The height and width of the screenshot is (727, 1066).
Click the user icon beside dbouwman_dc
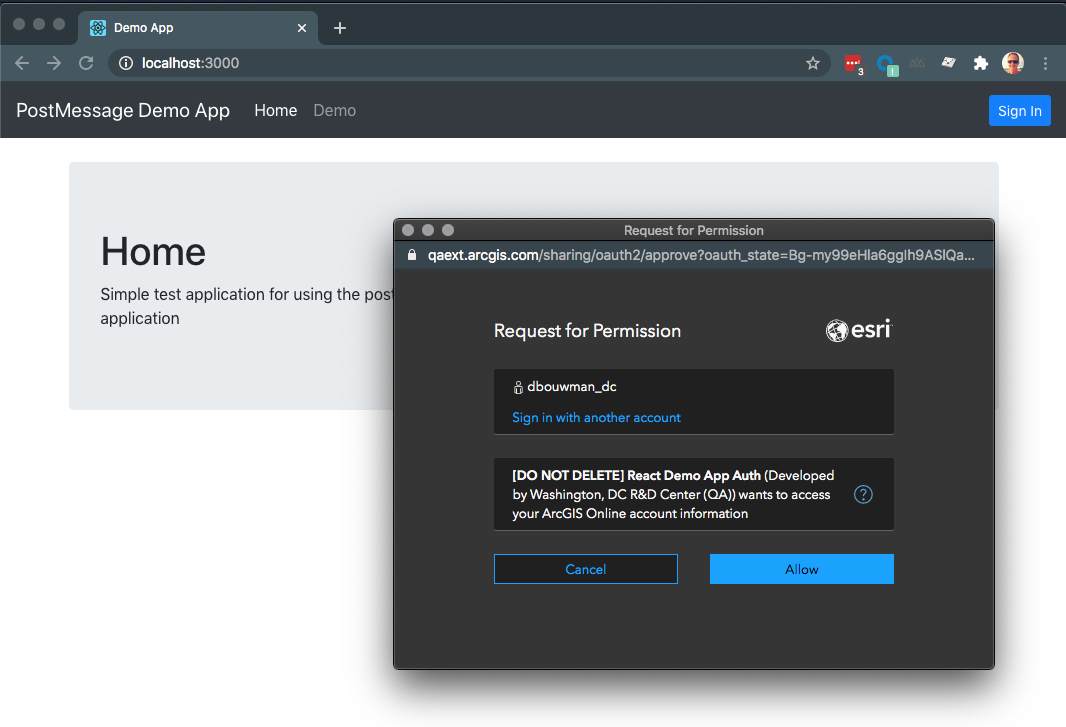pos(518,387)
